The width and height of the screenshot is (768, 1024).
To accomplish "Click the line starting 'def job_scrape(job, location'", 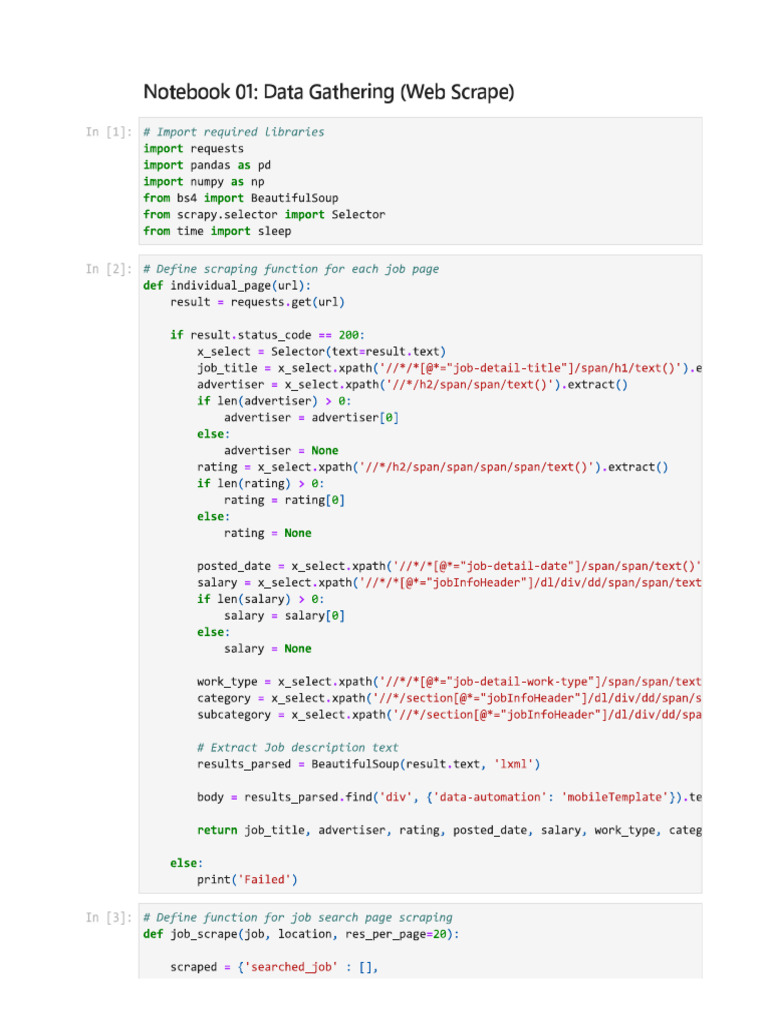I will (302, 934).
